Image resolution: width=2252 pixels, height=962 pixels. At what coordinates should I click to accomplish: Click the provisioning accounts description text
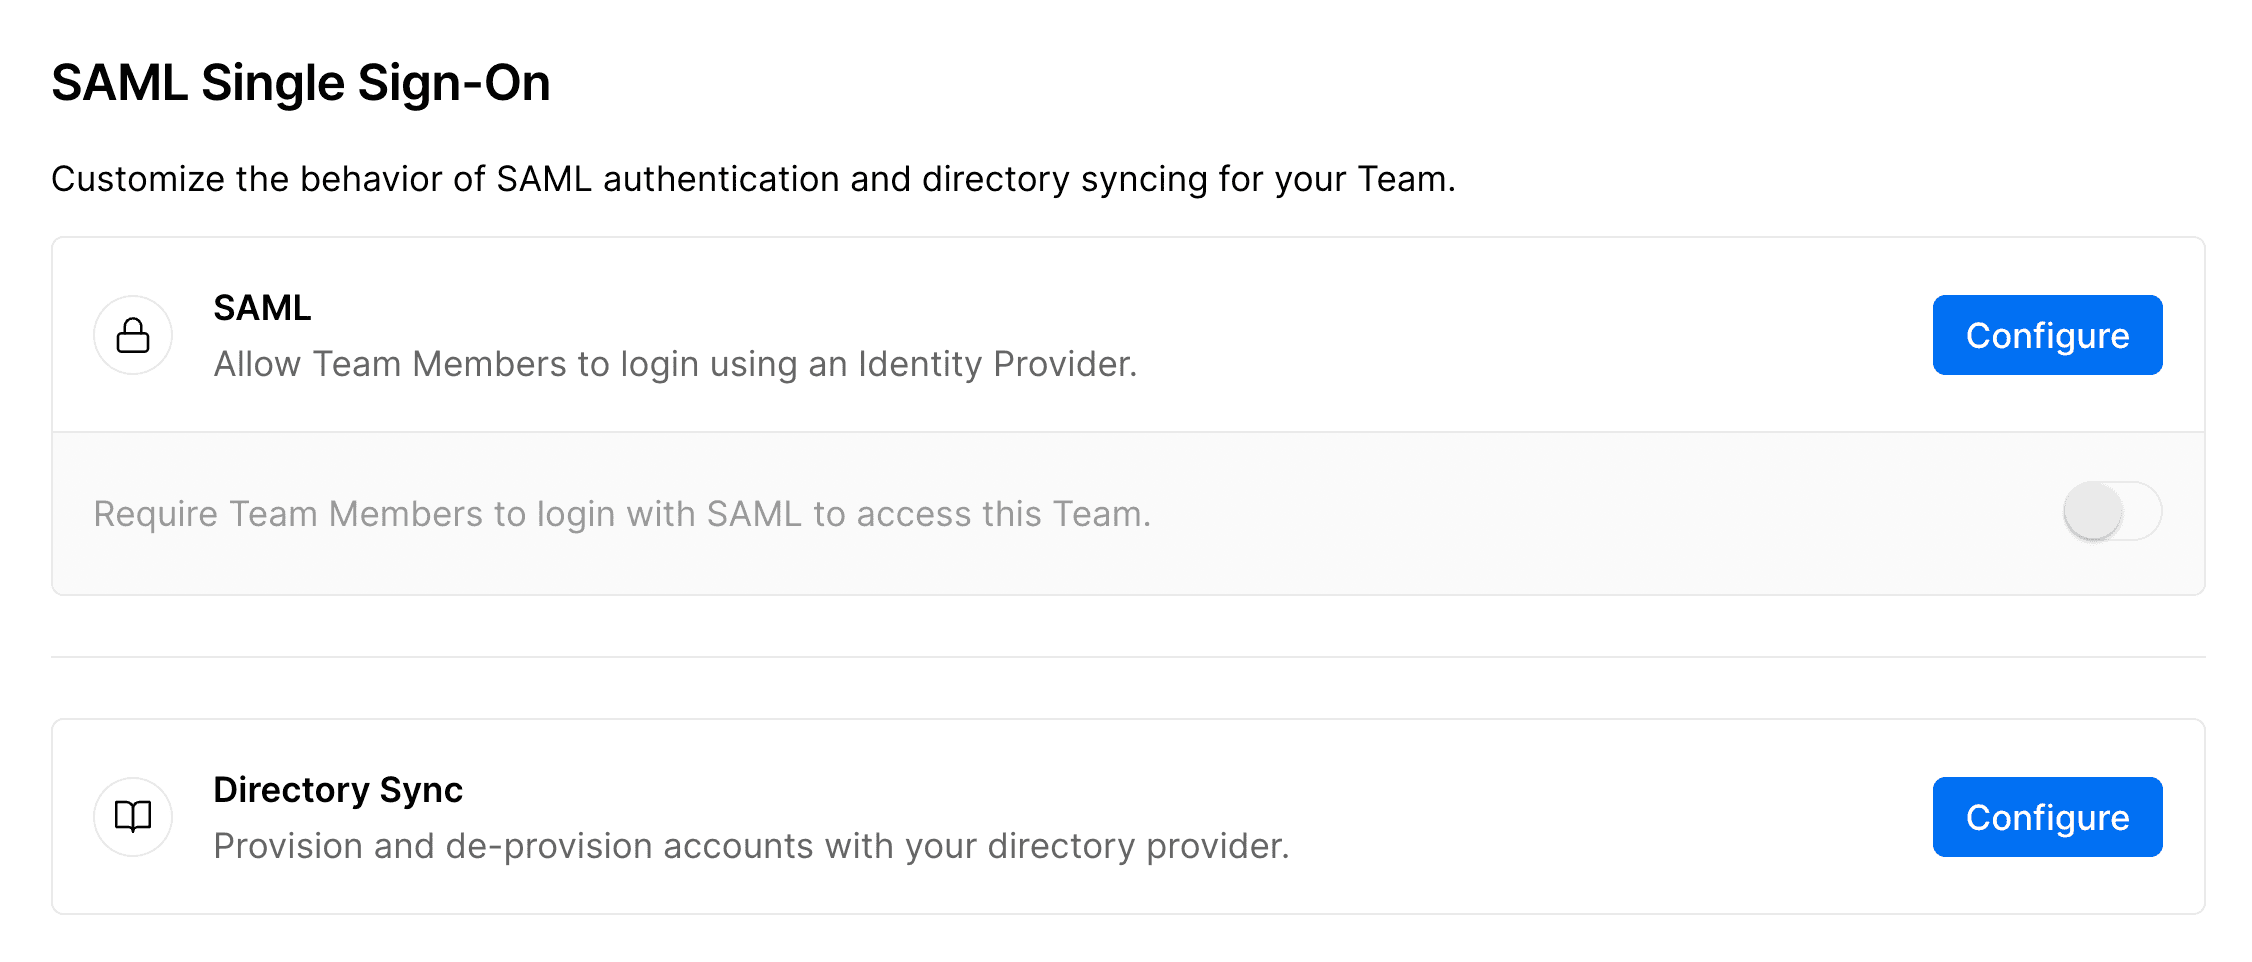(x=751, y=845)
